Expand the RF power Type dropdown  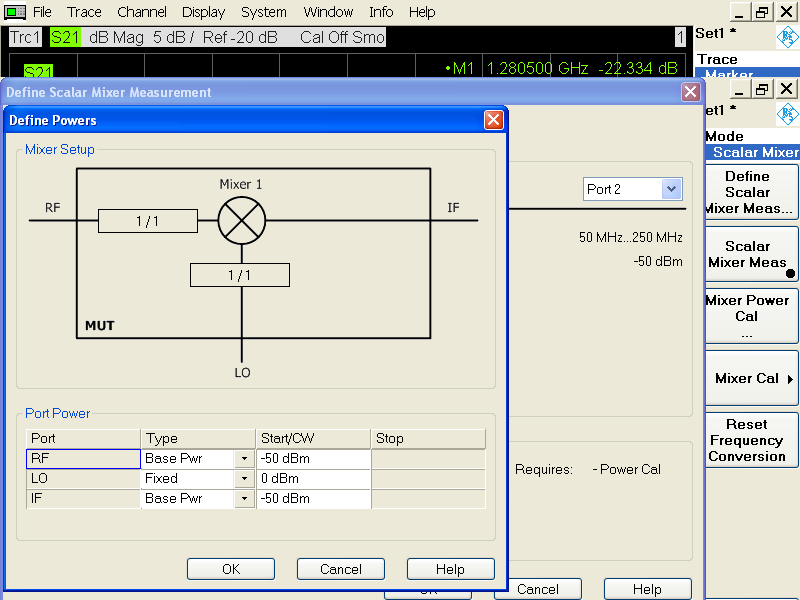click(x=244, y=459)
